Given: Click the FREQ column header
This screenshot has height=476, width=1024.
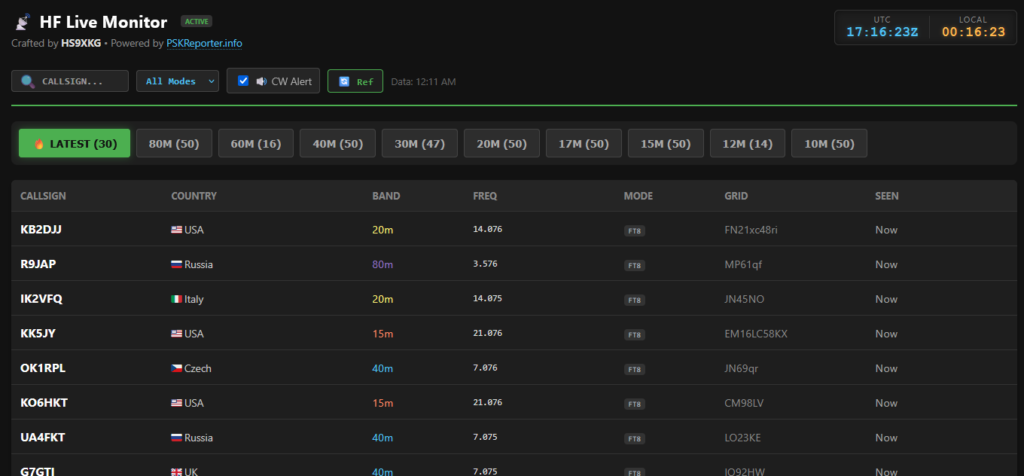Looking at the screenshot, I should [x=485, y=196].
